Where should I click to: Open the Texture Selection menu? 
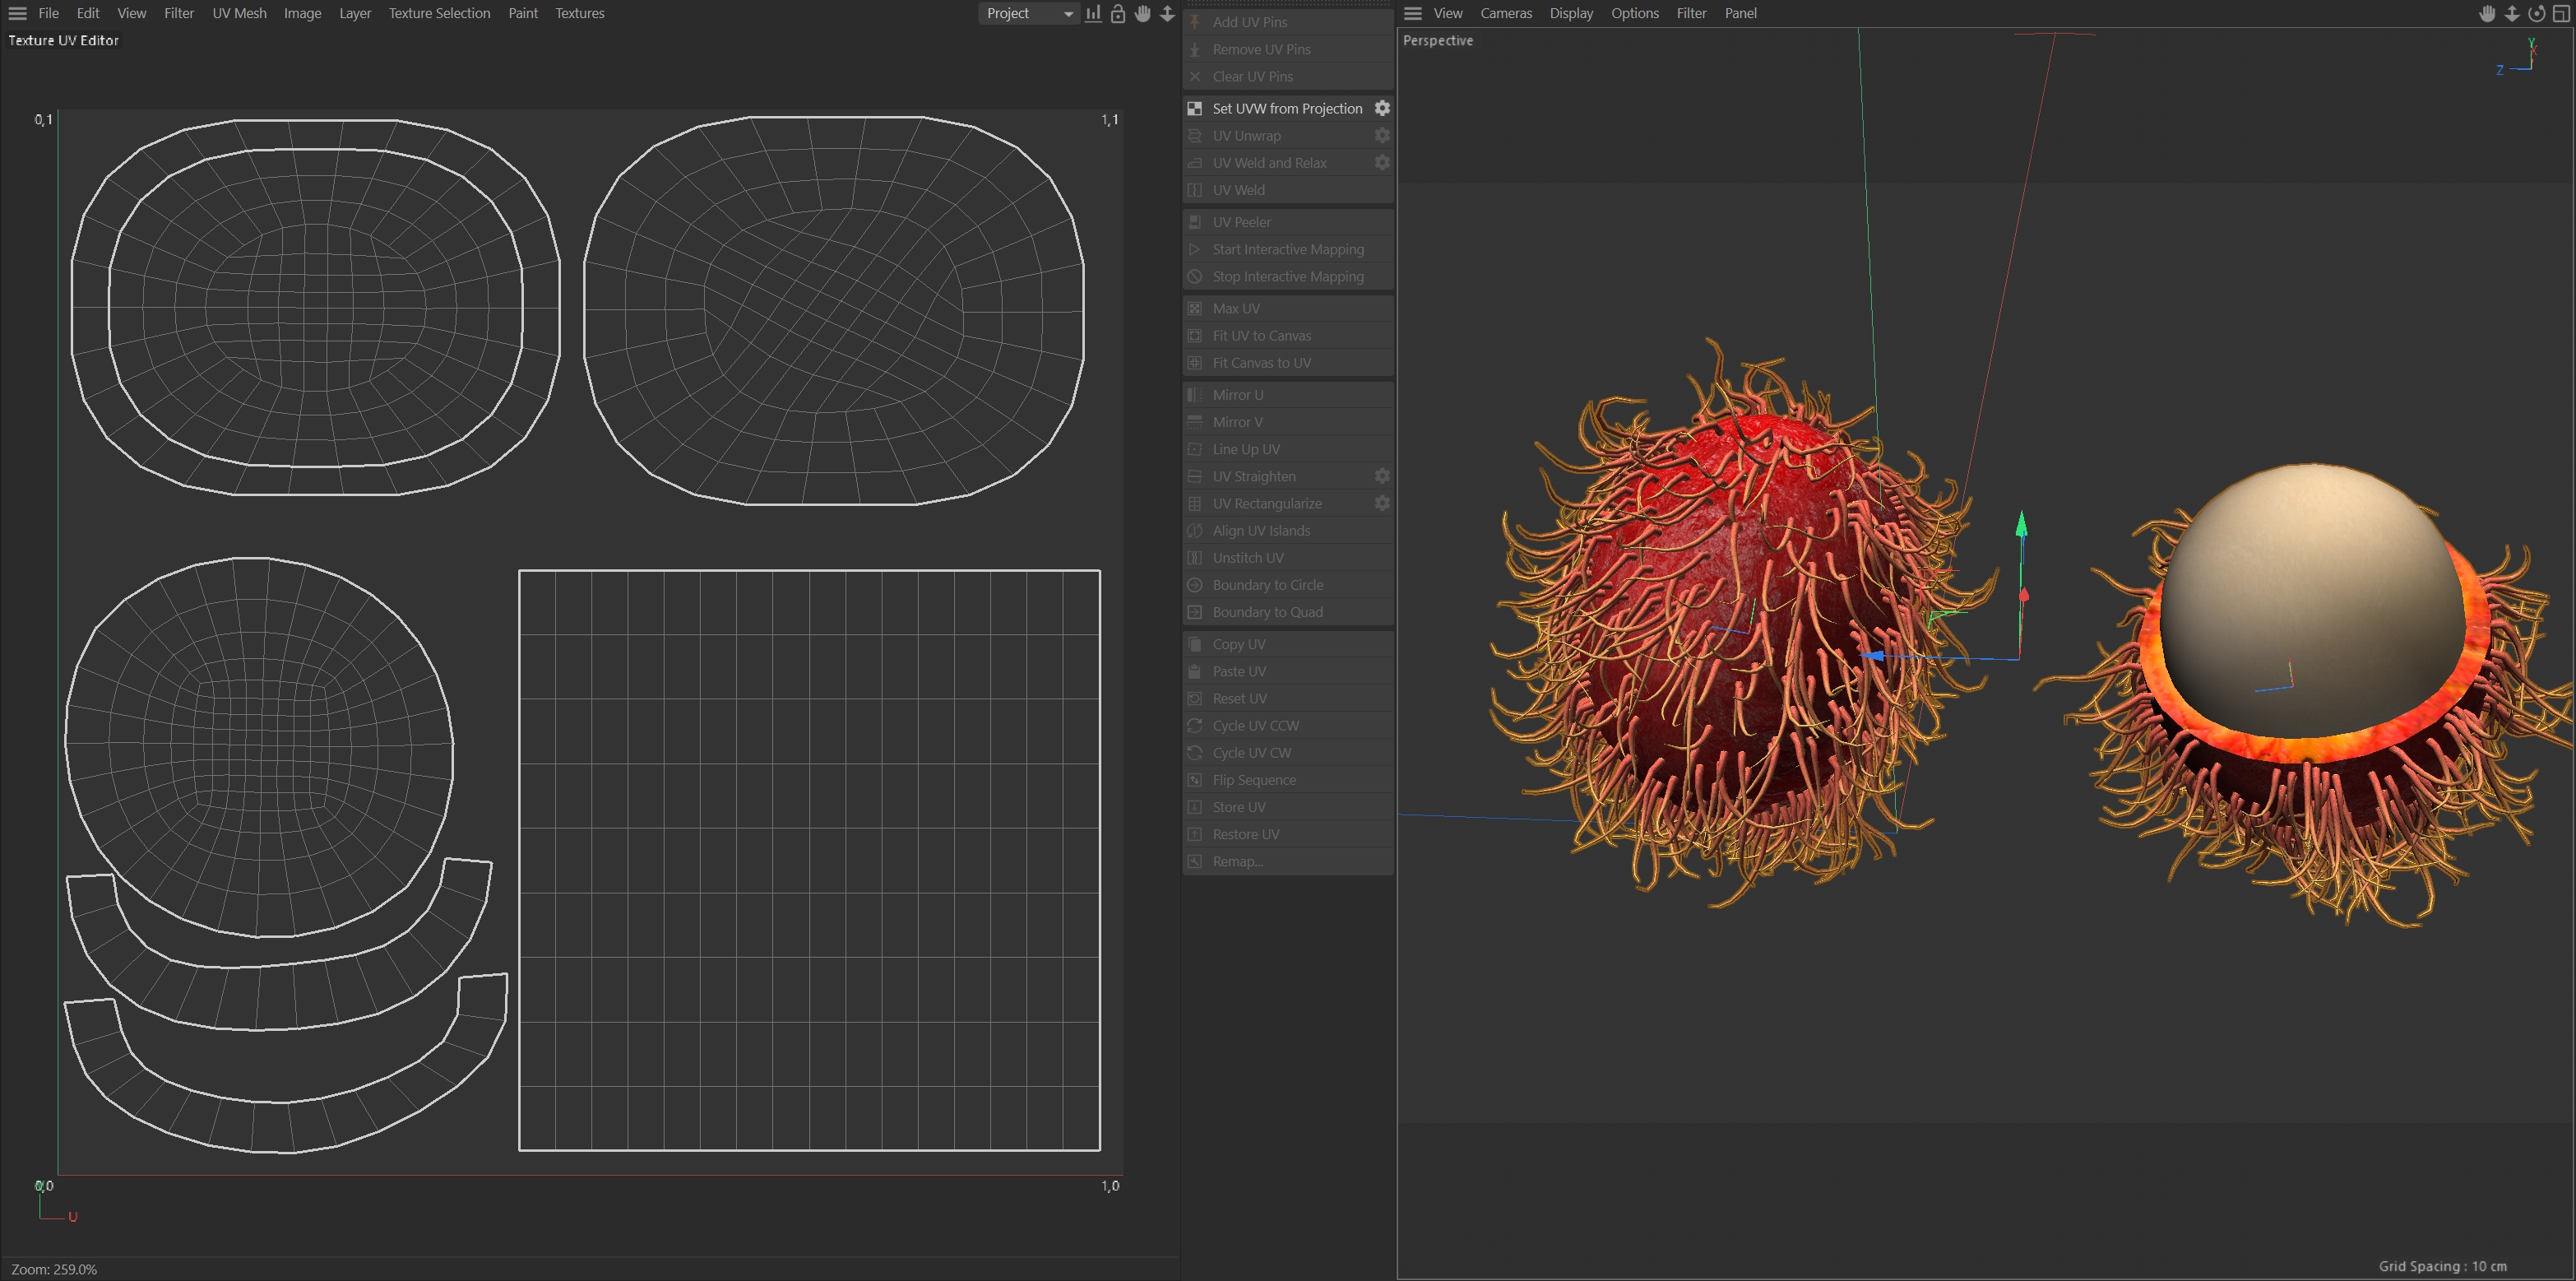(x=439, y=13)
